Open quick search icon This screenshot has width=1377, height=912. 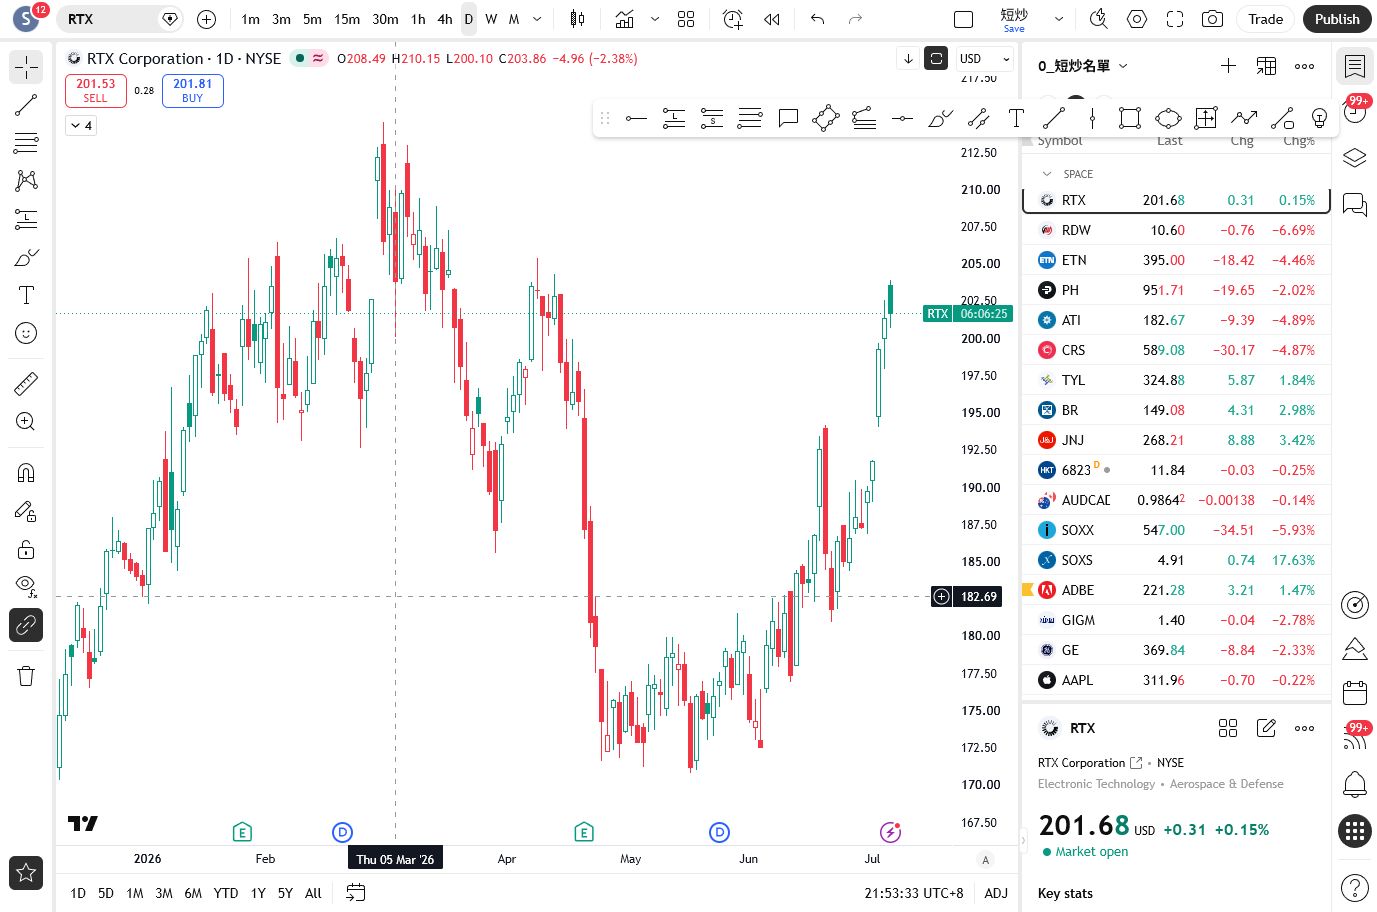click(1099, 19)
